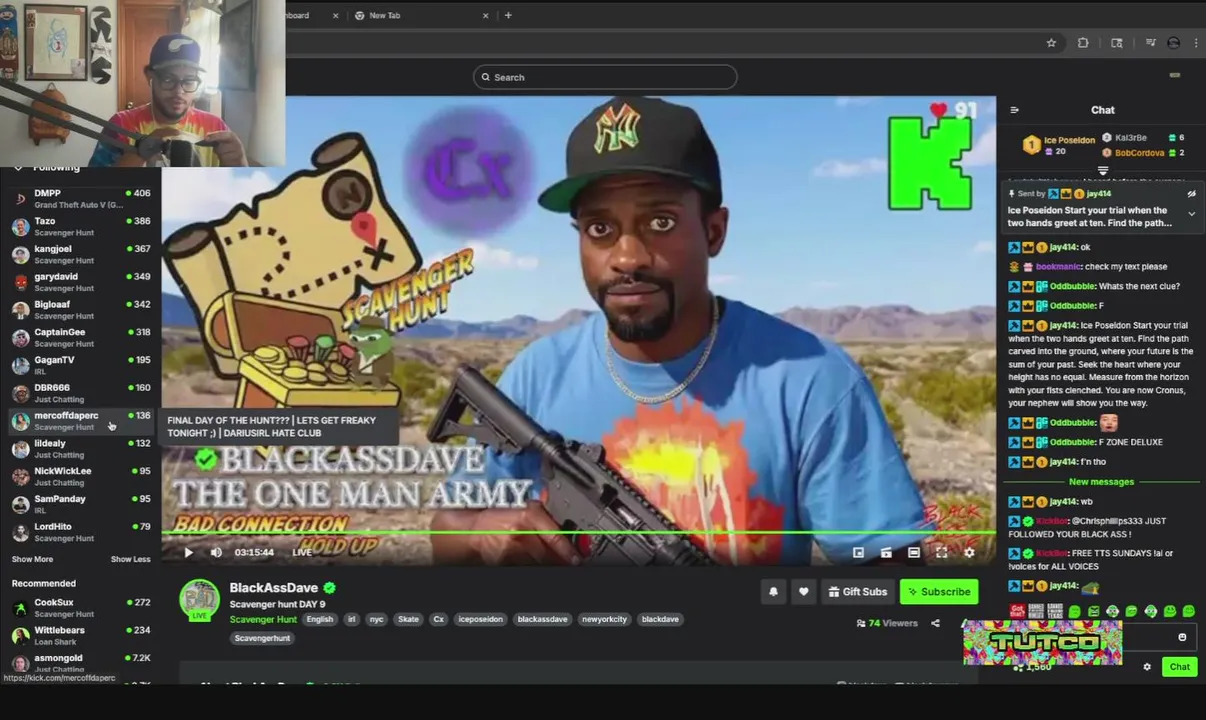Toggle theater mode in the player
This screenshot has height=720, width=1206.
point(913,552)
